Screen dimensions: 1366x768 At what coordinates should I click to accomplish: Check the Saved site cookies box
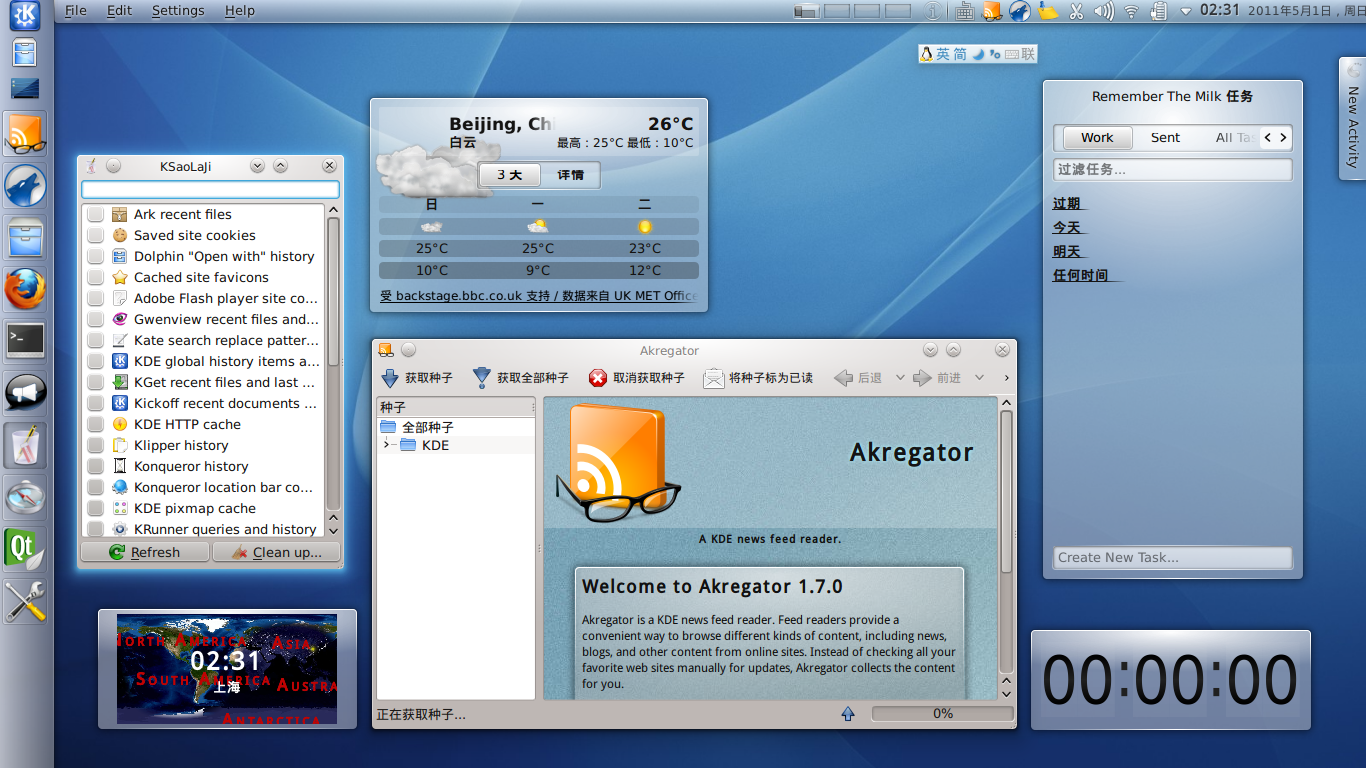(95, 235)
